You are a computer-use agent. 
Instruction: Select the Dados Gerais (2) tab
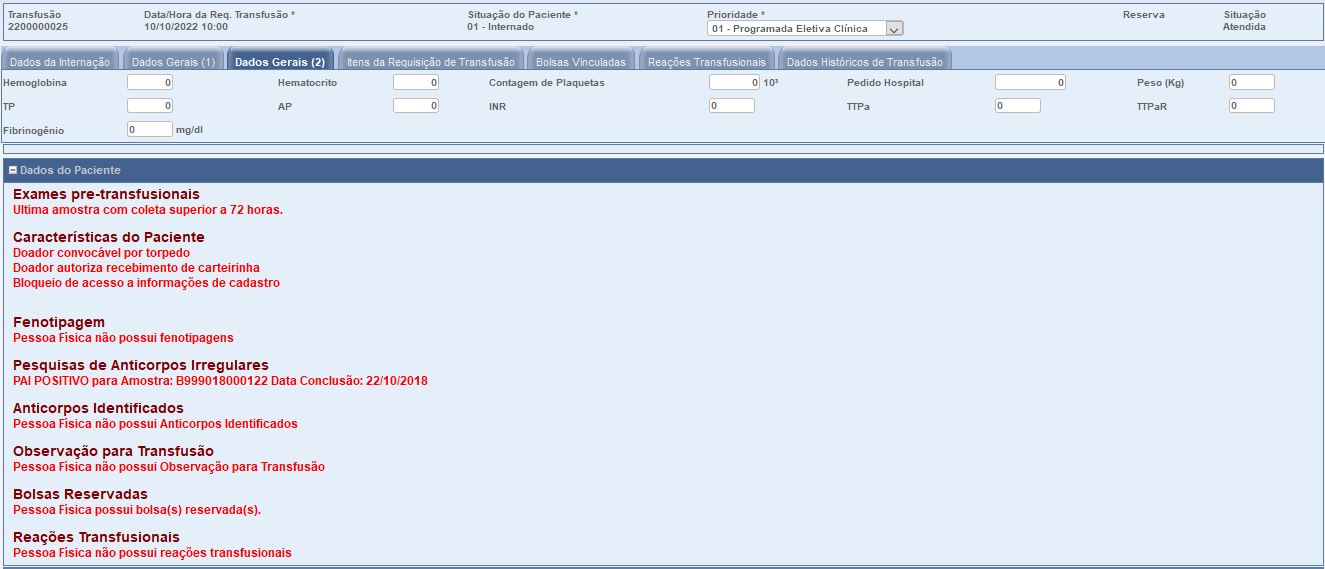[x=279, y=62]
